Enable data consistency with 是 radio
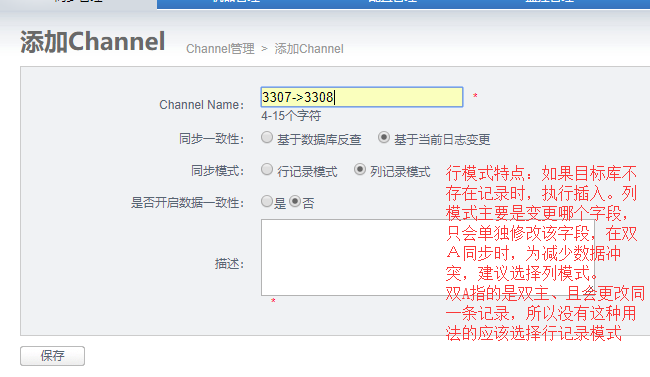 pyautogui.click(x=267, y=201)
